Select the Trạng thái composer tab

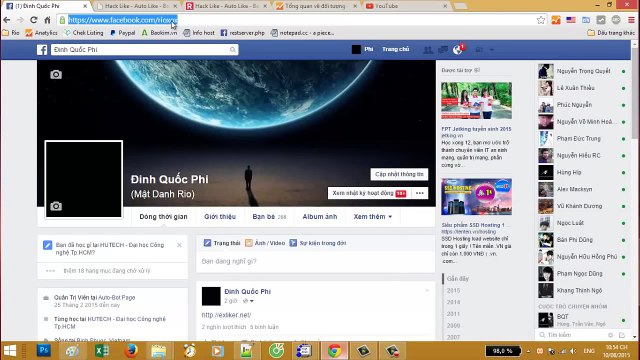tap(222, 243)
